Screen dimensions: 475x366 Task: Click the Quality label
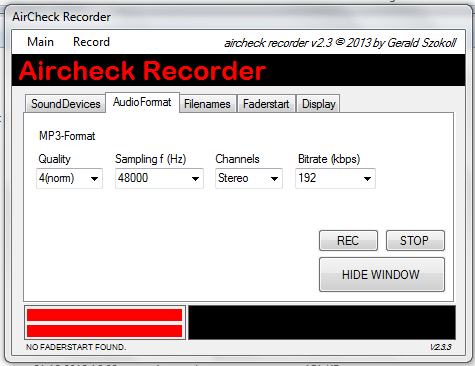54,159
